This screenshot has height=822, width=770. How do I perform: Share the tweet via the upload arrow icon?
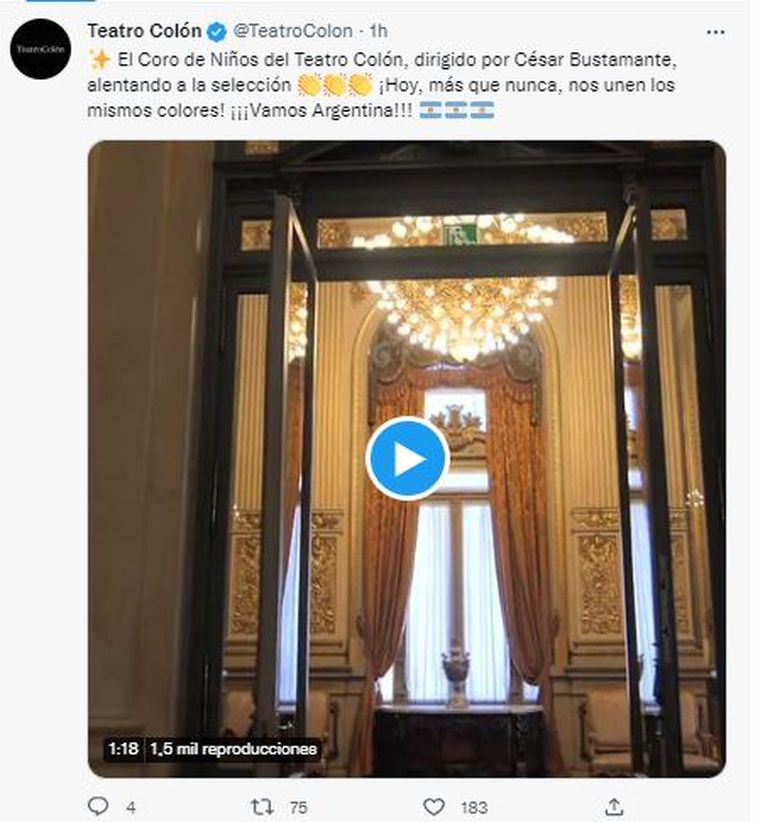click(614, 806)
